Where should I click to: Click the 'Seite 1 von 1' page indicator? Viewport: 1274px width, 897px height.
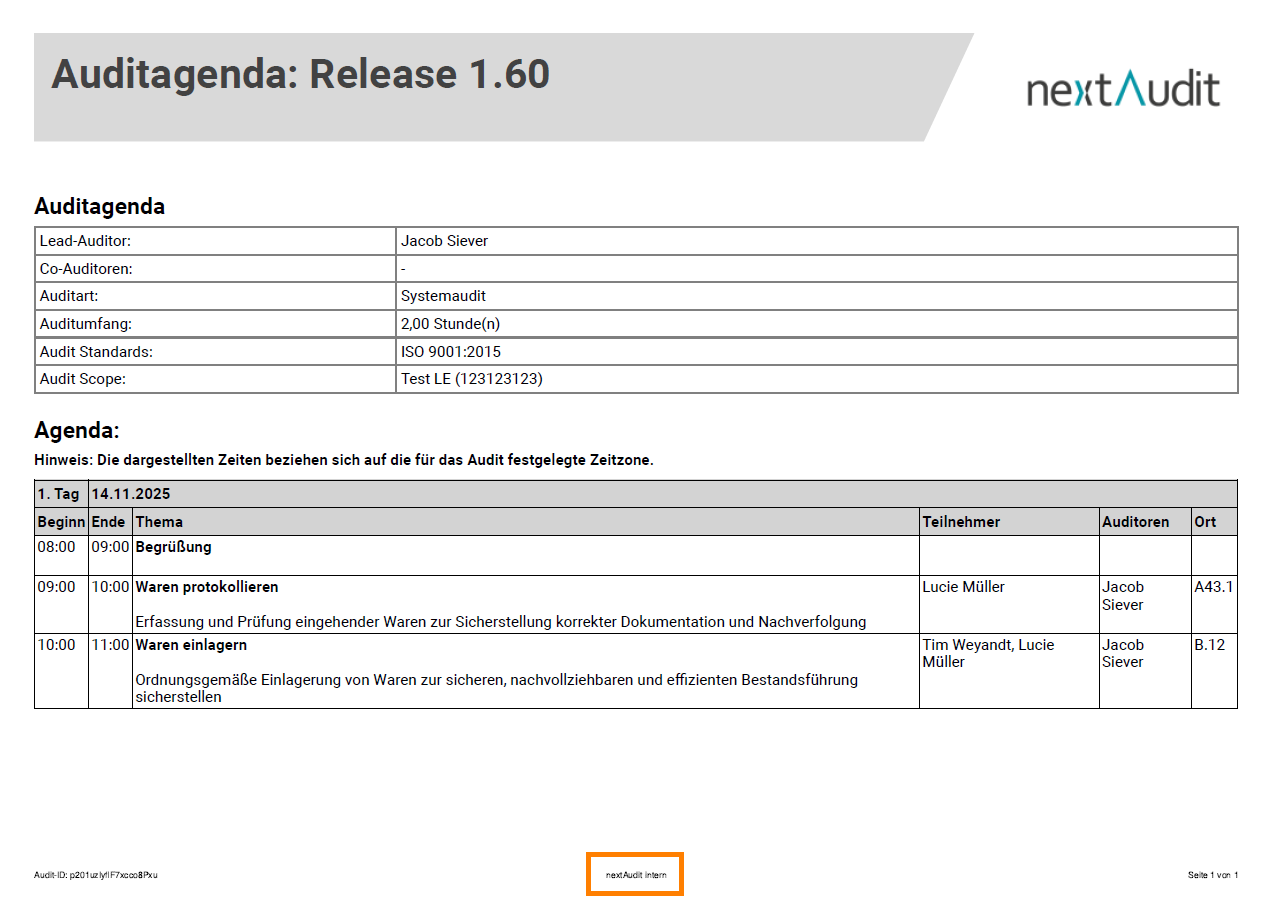[1212, 875]
